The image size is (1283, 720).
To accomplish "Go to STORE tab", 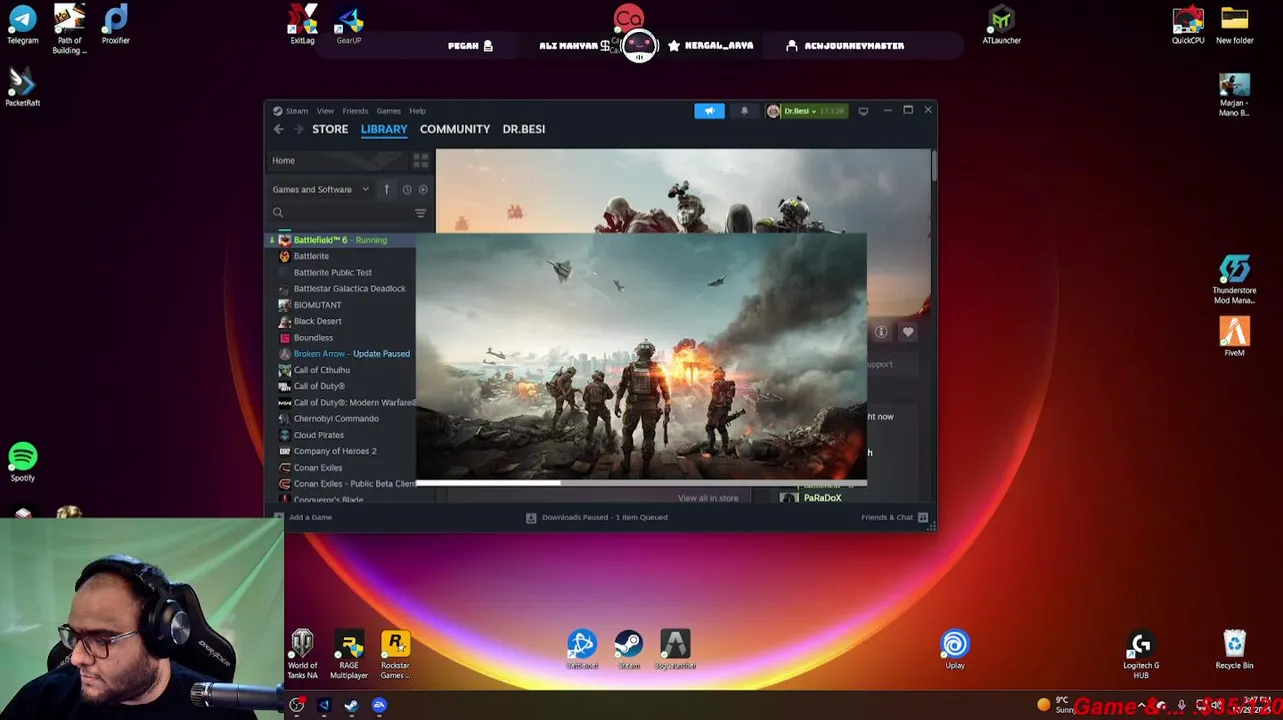I will pos(330,129).
